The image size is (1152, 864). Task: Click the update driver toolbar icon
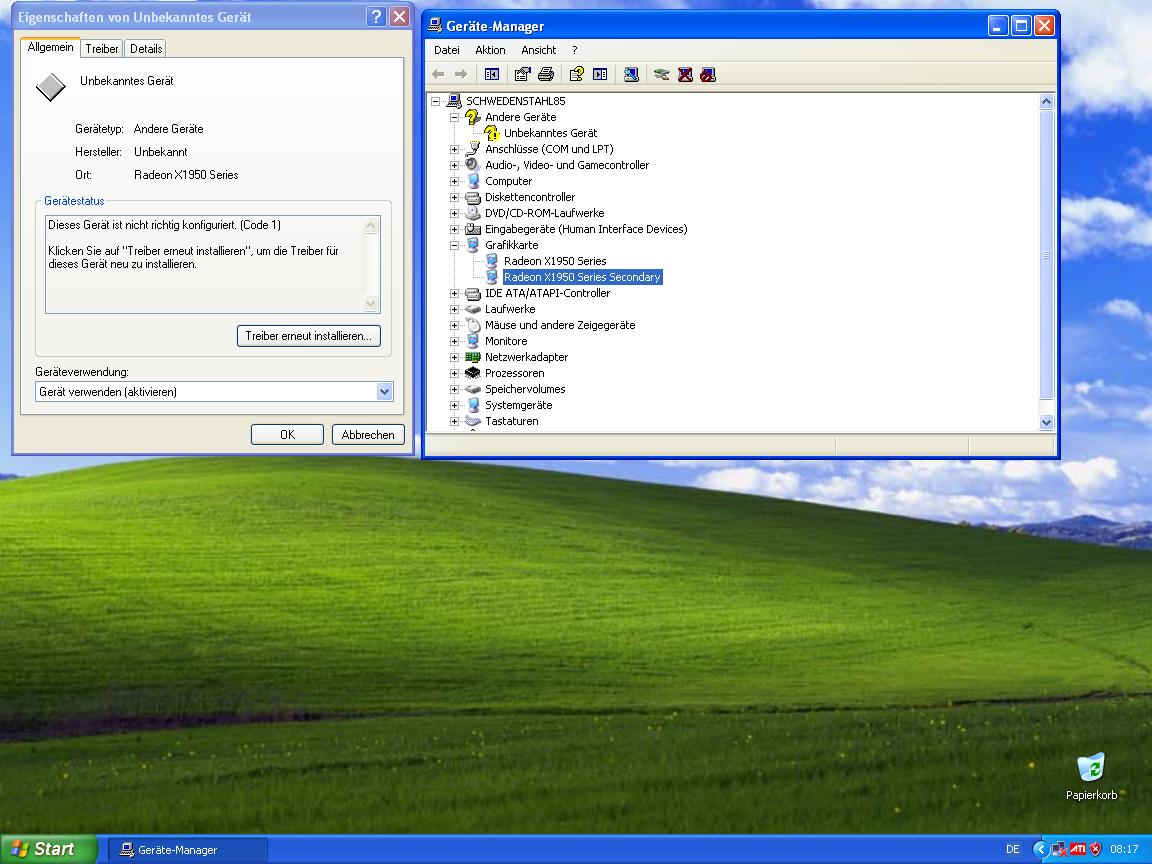pos(661,74)
